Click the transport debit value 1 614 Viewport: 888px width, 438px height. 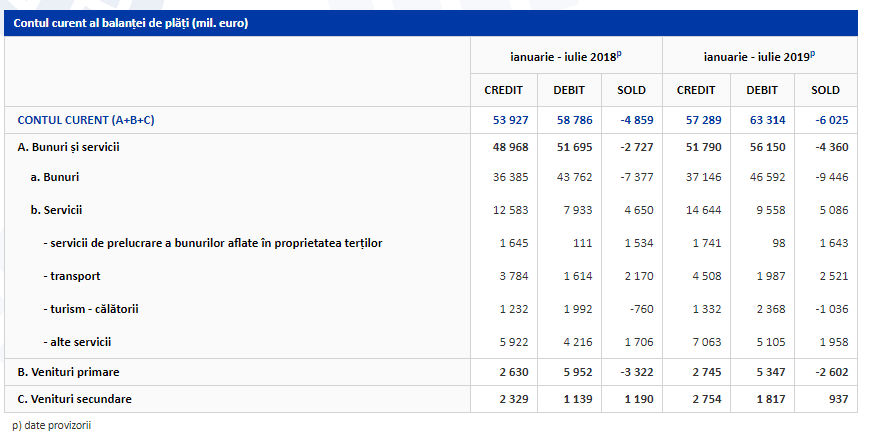[x=578, y=277]
